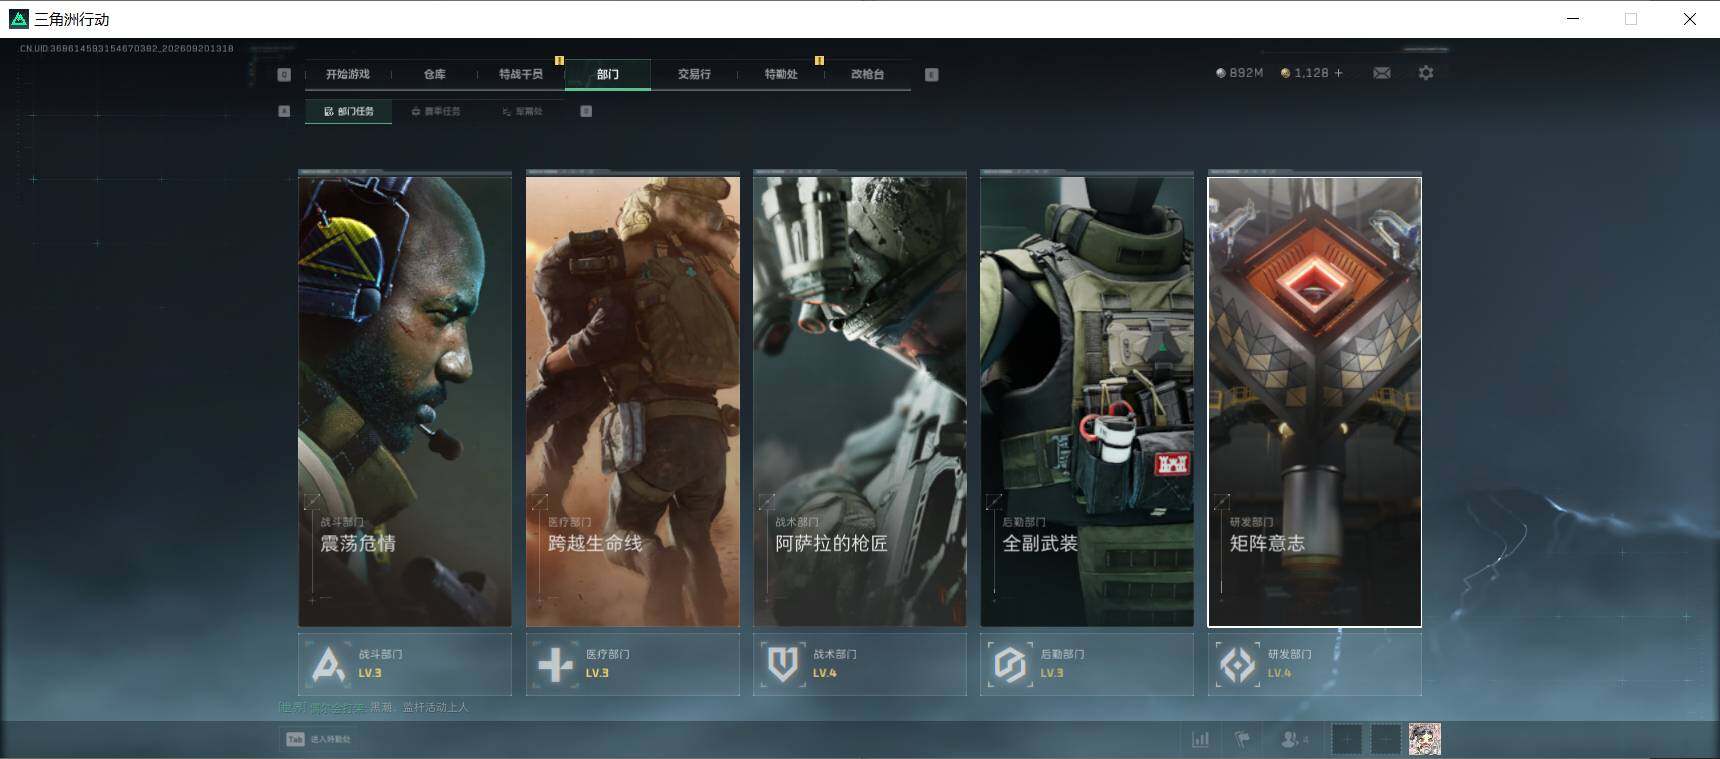Click the Q key previous-tab icon
Image resolution: width=1720 pixels, height=759 pixels.
(x=284, y=74)
